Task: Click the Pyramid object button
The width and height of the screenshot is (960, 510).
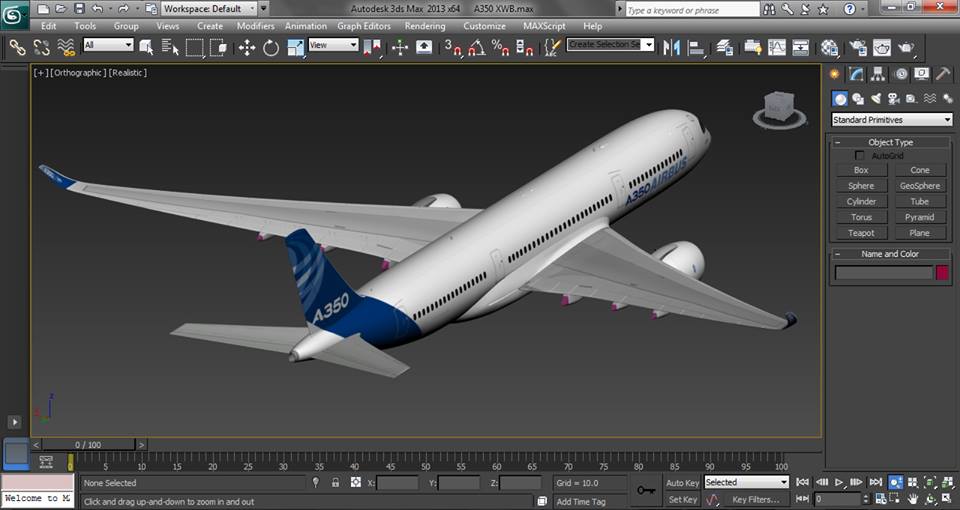Action: click(920, 217)
